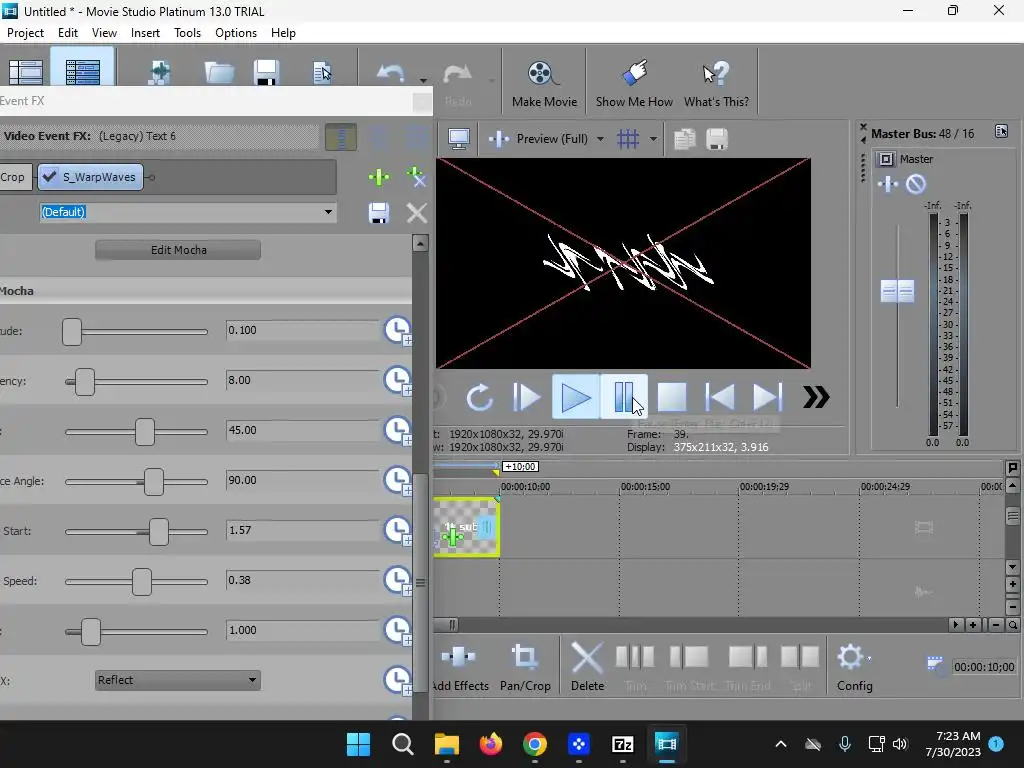Open File Explorer from taskbar
Image resolution: width=1024 pixels, height=768 pixels.
(447, 744)
